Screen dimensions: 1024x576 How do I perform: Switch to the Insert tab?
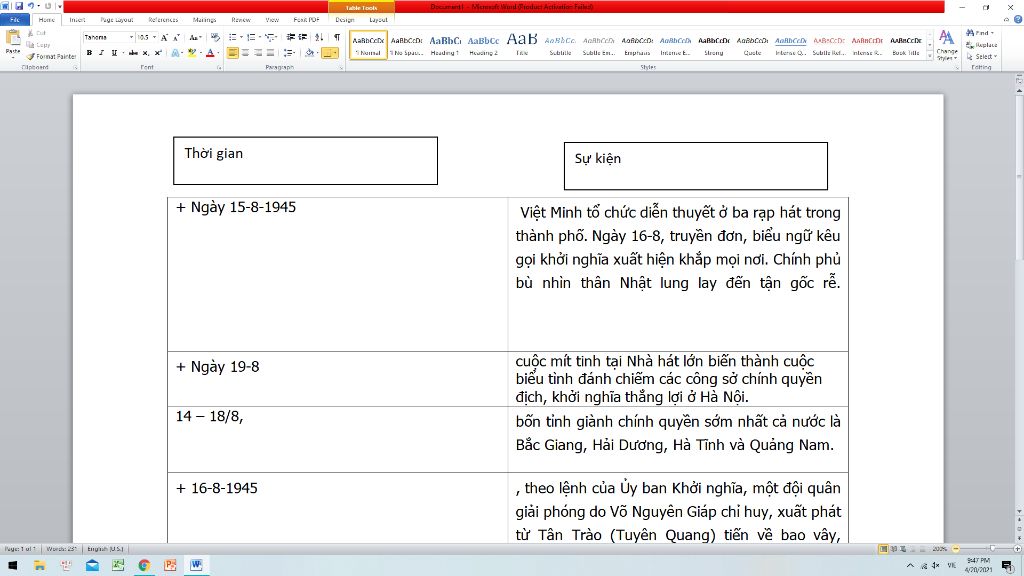(x=77, y=20)
